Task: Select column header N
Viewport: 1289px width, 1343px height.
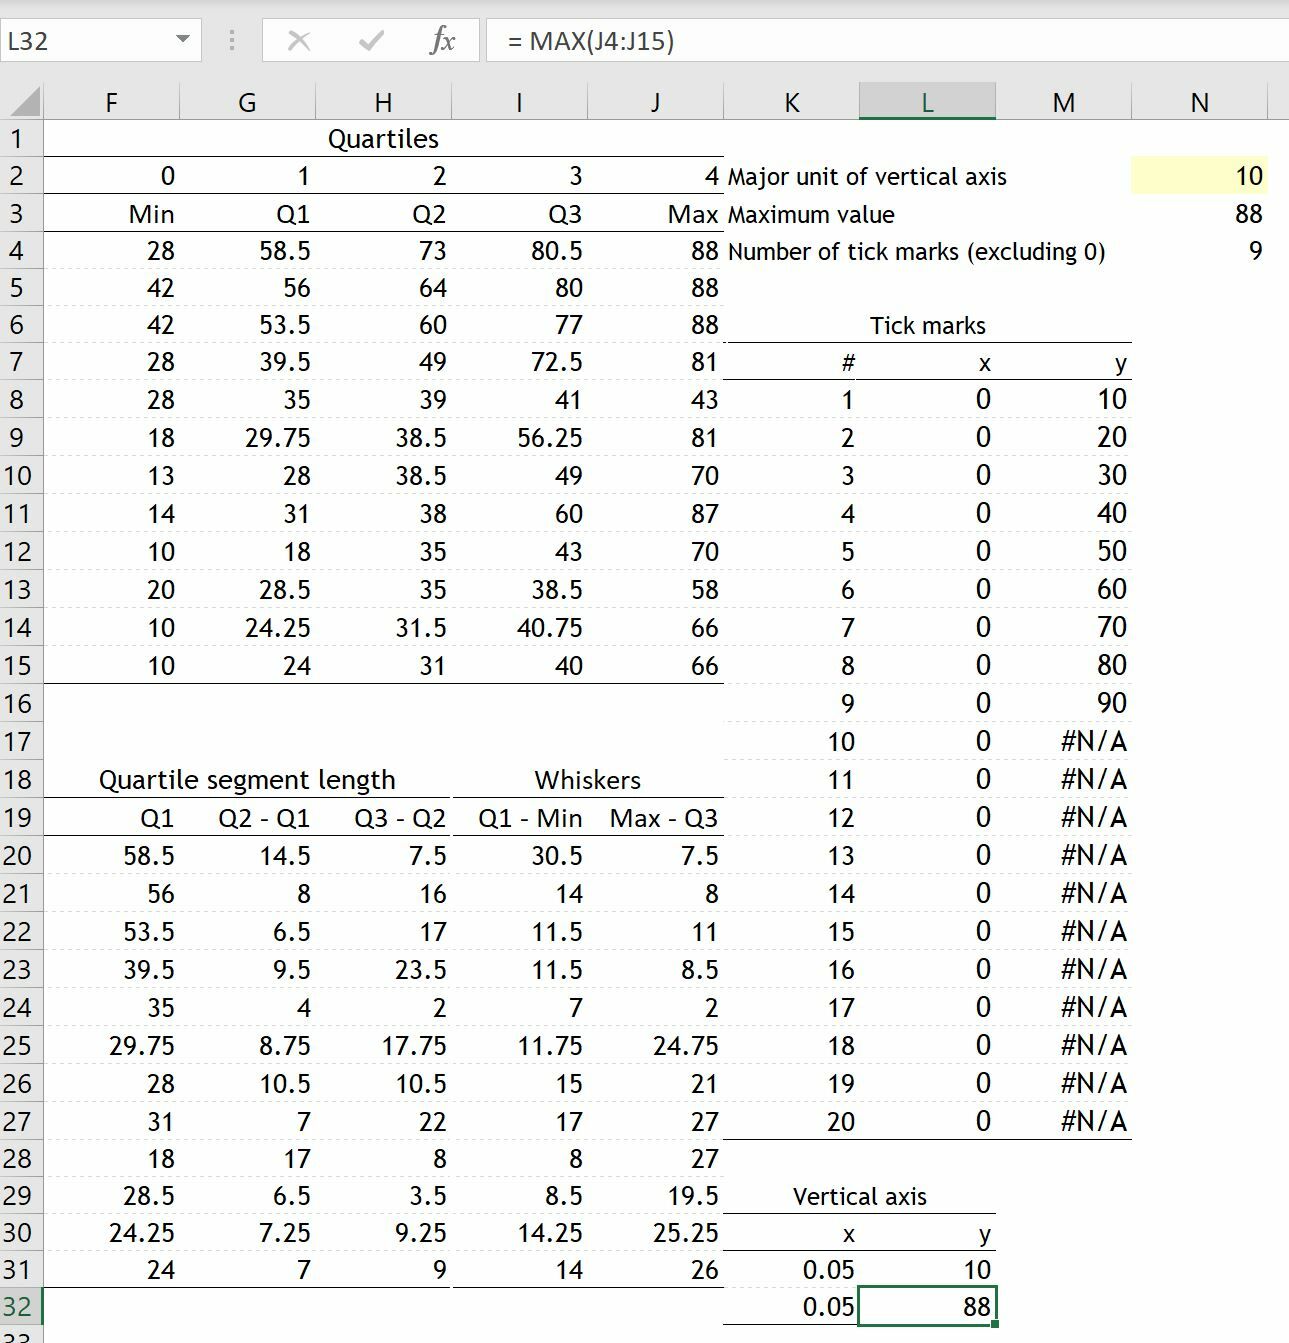Action: point(1199,100)
